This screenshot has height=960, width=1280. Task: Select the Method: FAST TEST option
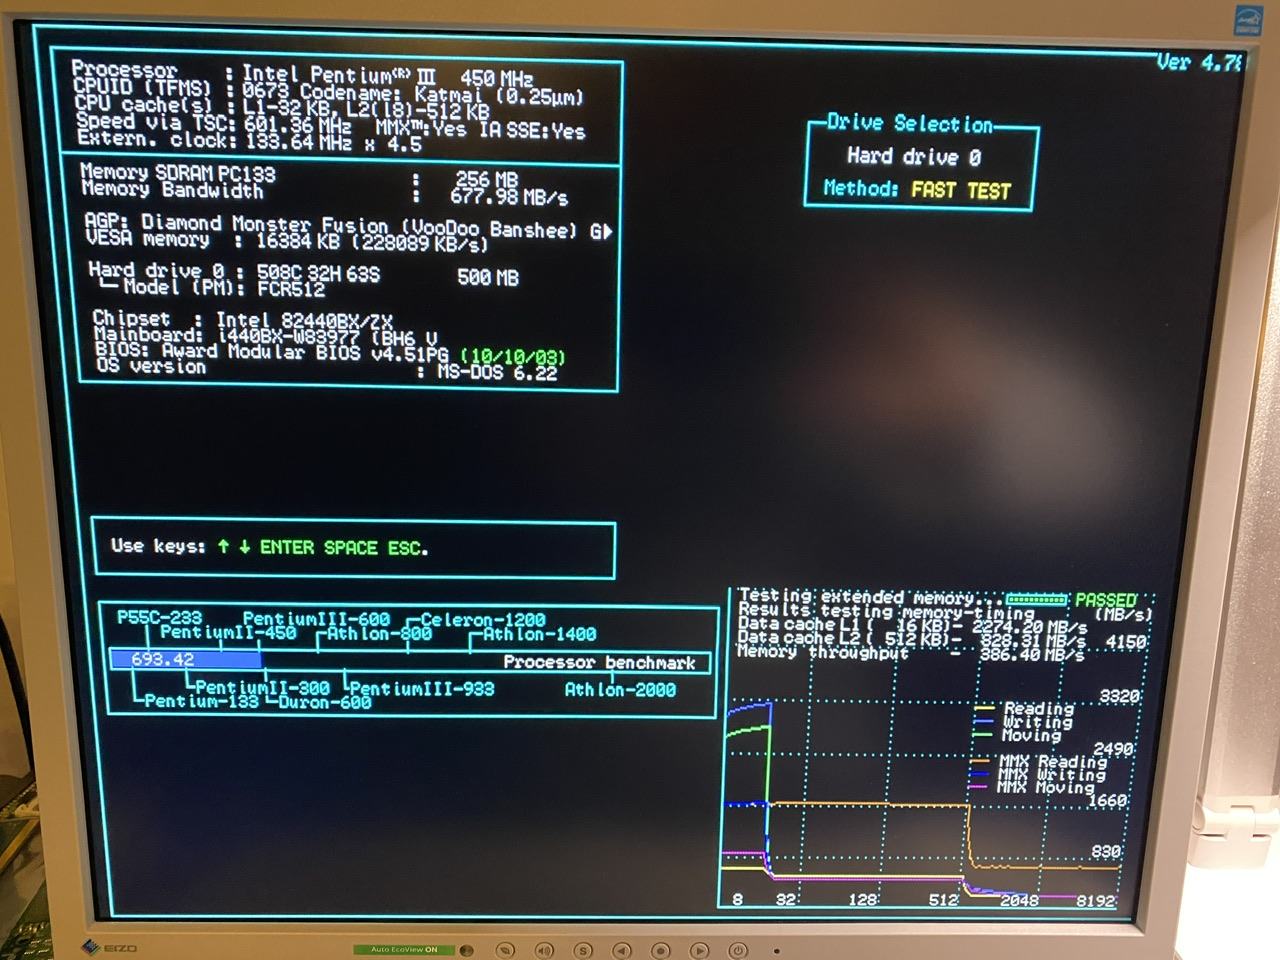tap(917, 189)
